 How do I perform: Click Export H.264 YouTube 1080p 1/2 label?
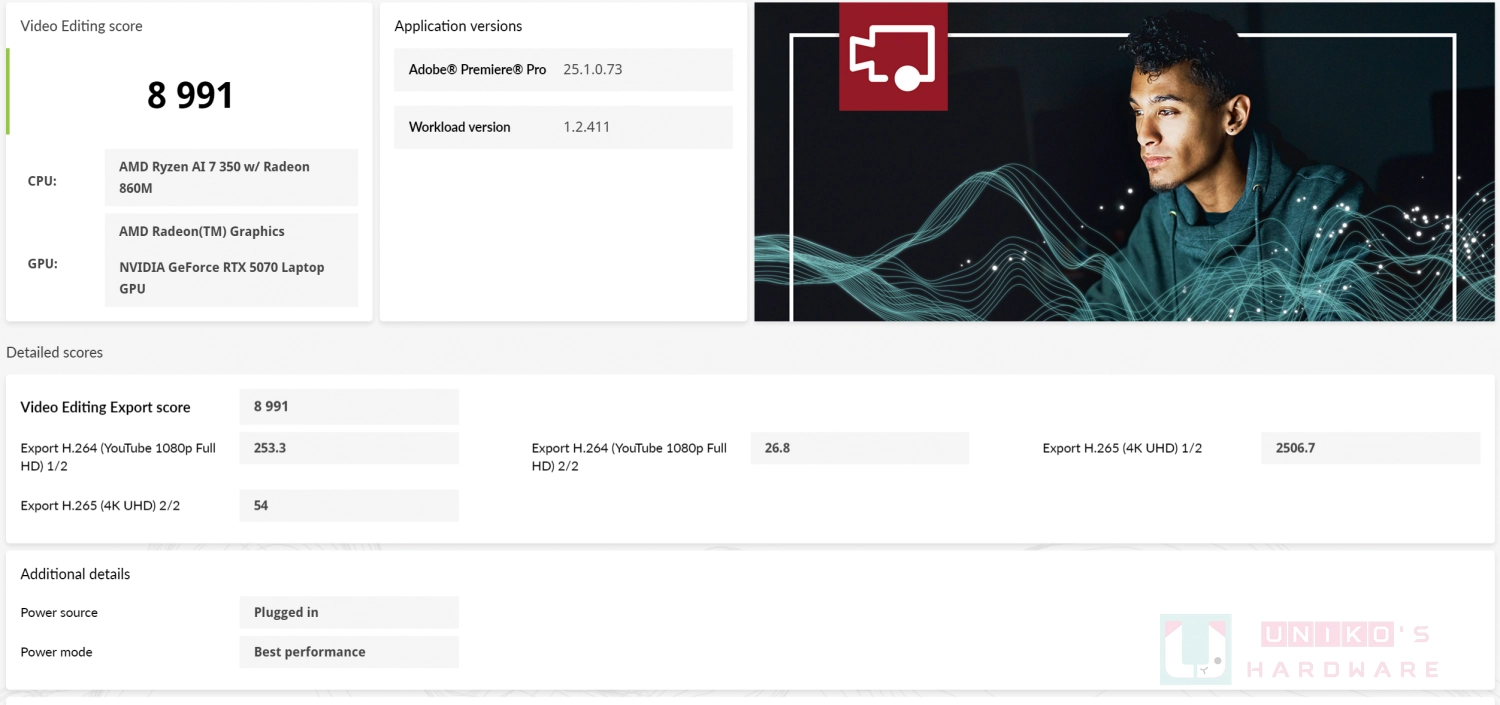pyautogui.click(x=118, y=457)
